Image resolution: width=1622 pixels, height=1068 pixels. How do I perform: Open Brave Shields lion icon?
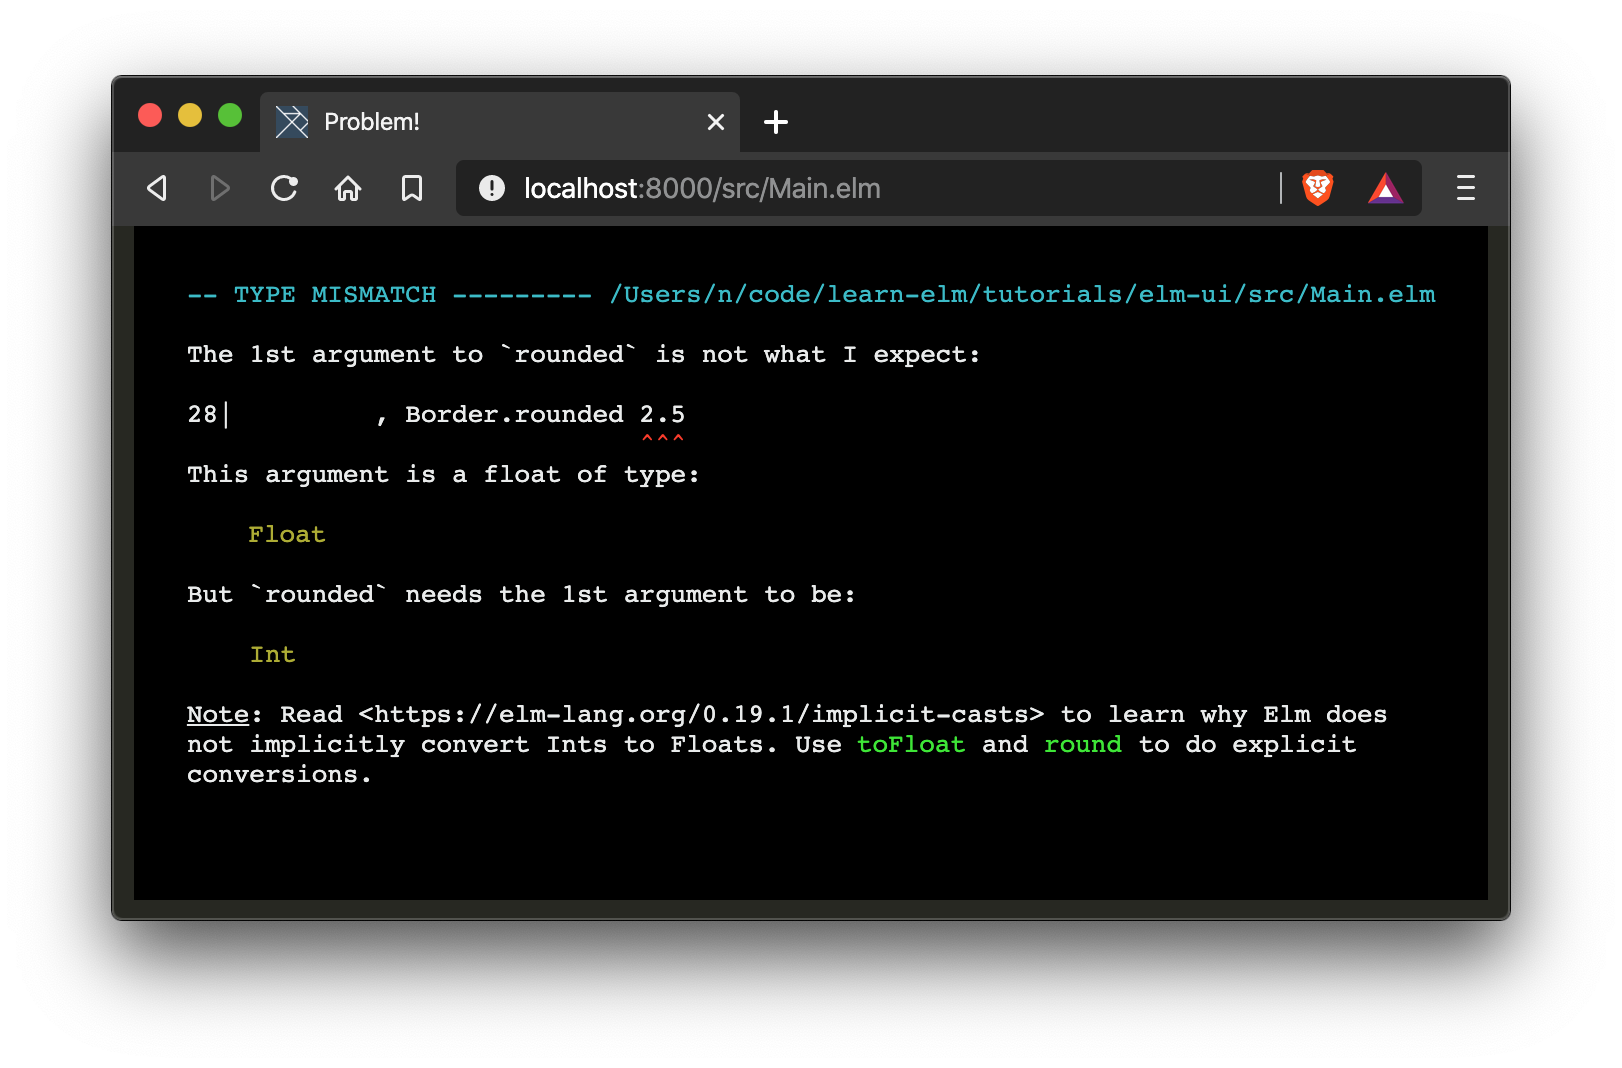(x=1318, y=188)
